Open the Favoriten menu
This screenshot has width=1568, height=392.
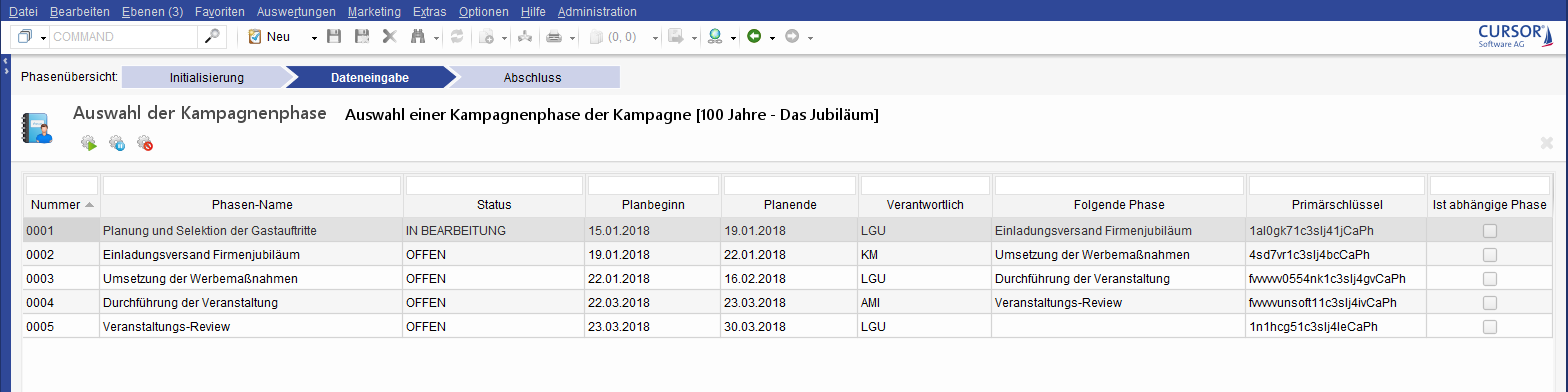click(221, 12)
